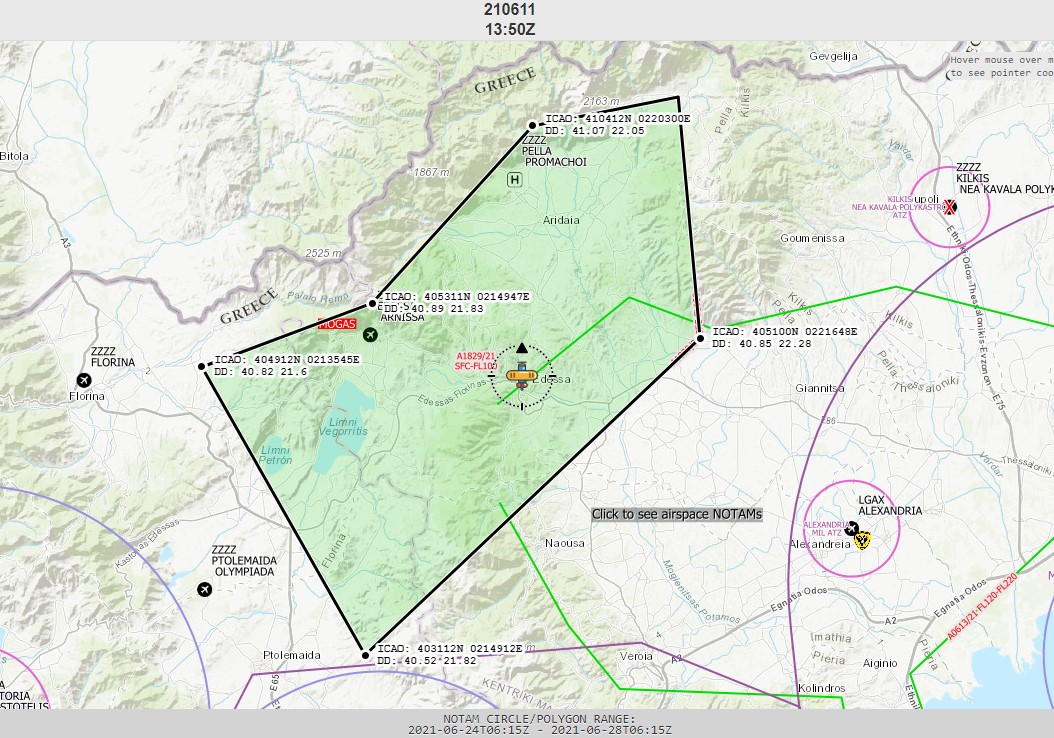Click the Ptolemaida Olympiada airfield icon
This screenshot has height=738, width=1054.
[206, 590]
